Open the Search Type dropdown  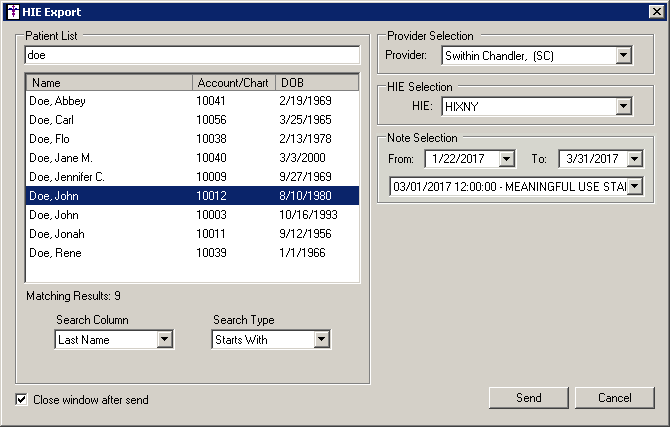pos(321,340)
